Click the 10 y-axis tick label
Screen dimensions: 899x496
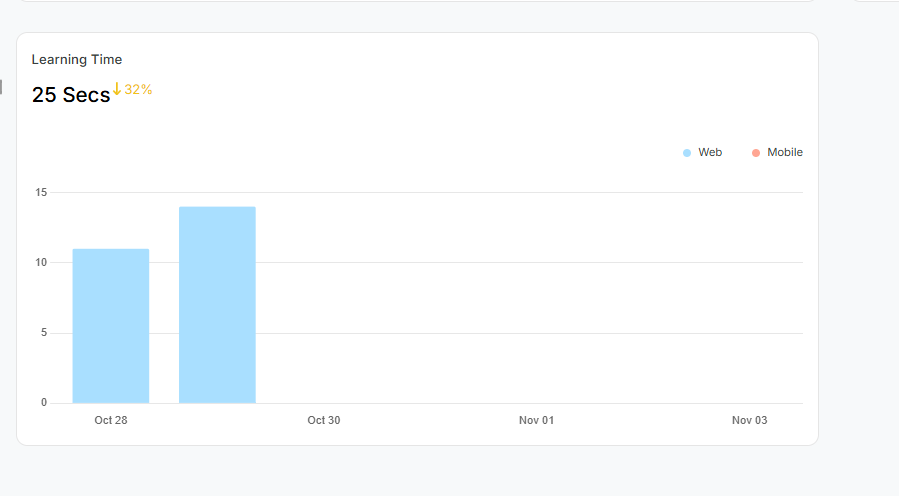point(40,263)
